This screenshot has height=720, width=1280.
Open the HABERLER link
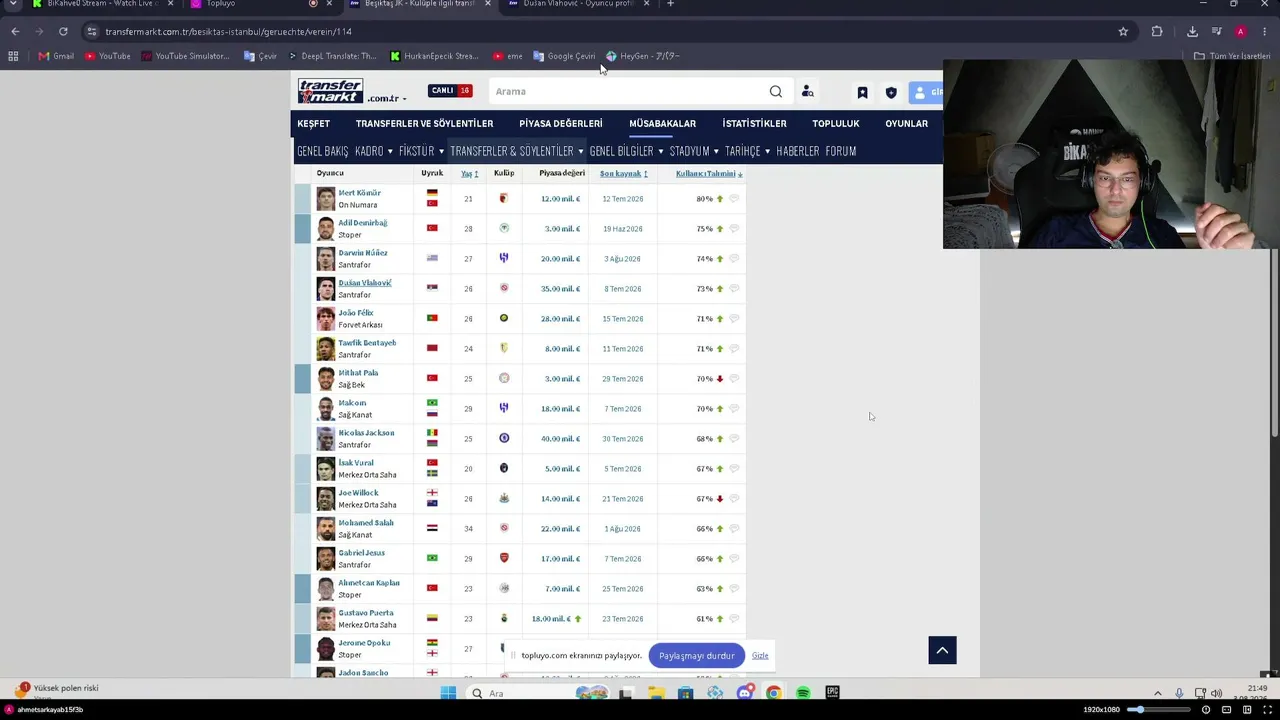pyautogui.click(x=798, y=151)
